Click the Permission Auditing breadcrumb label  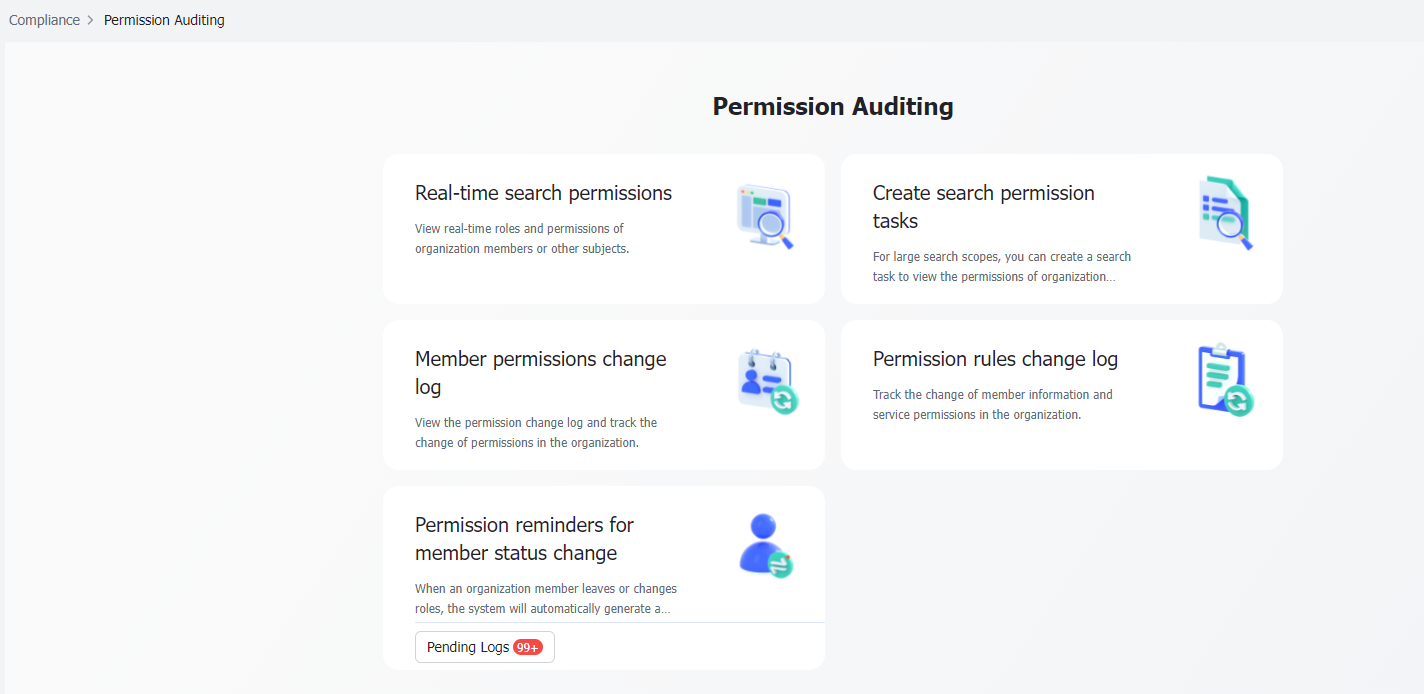pos(164,19)
